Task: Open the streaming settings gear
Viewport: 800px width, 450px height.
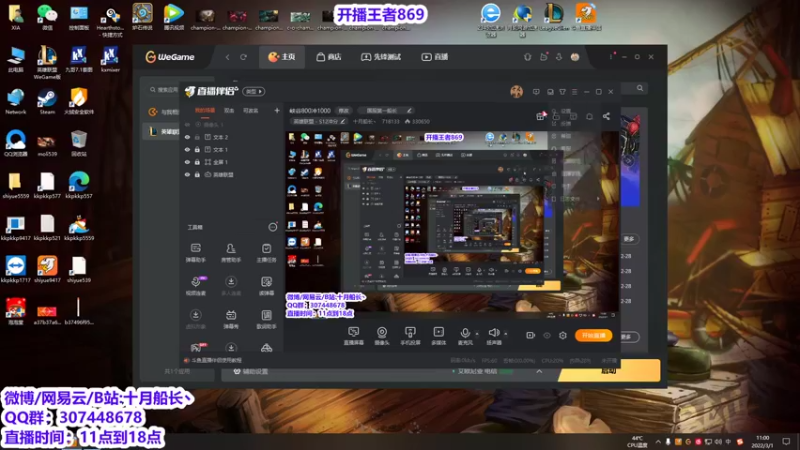Action: (563, 335)
